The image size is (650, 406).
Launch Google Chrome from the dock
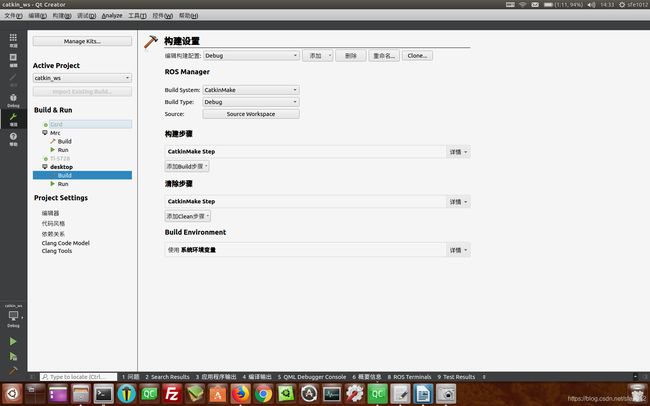pyautogui.click(x=263, y=394)
